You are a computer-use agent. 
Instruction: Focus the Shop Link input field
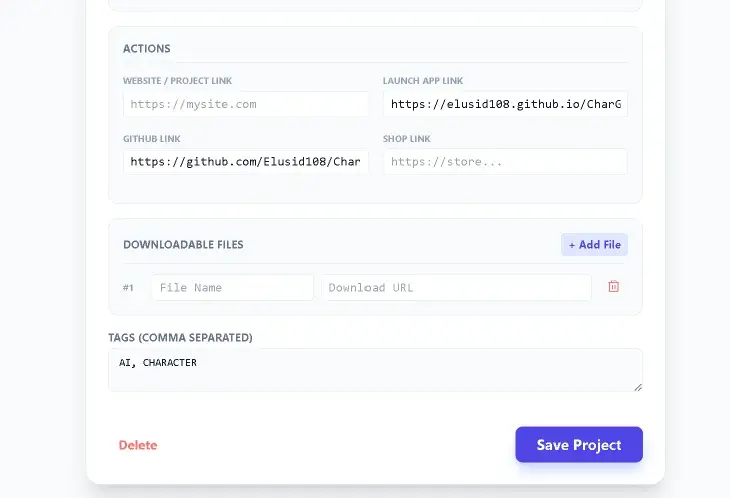[505, 162]
